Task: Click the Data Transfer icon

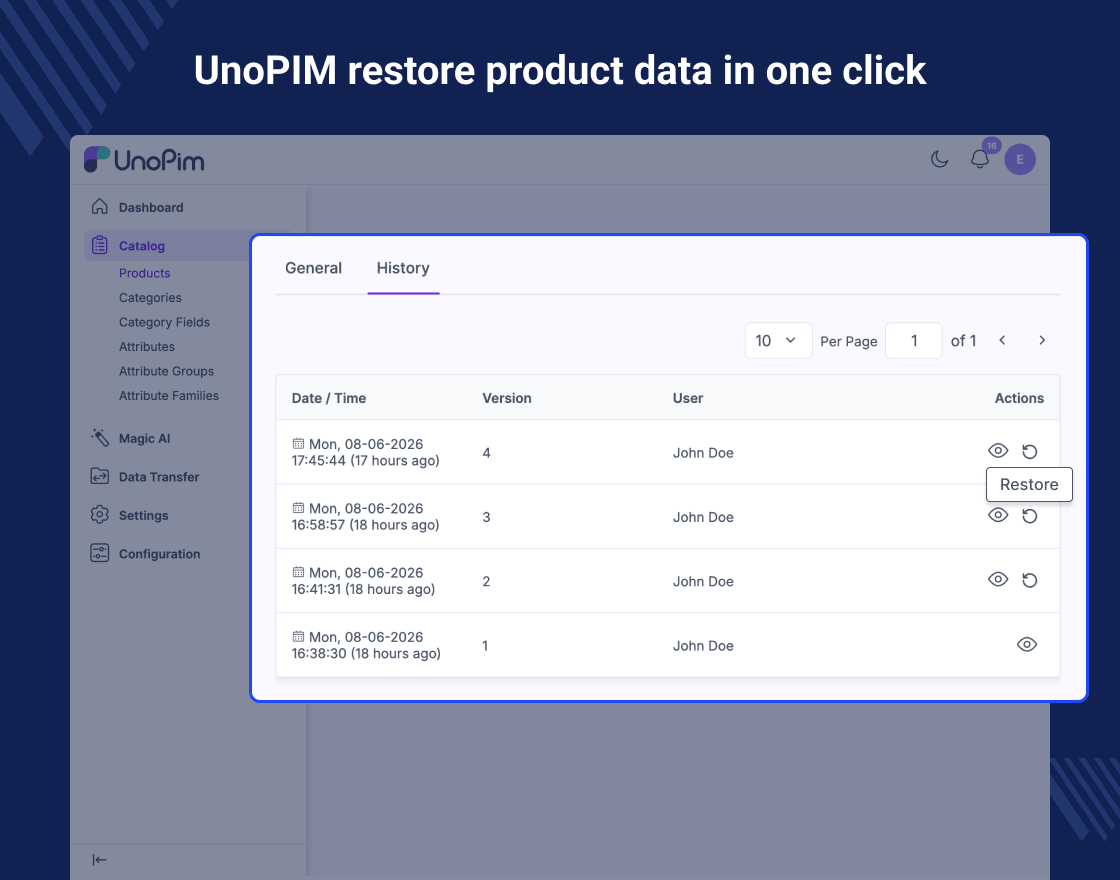Action: (100, 476)
